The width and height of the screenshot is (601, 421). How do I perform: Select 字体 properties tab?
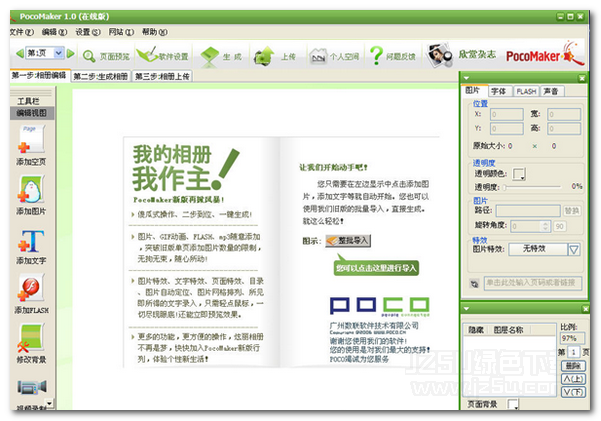point(500,91)
